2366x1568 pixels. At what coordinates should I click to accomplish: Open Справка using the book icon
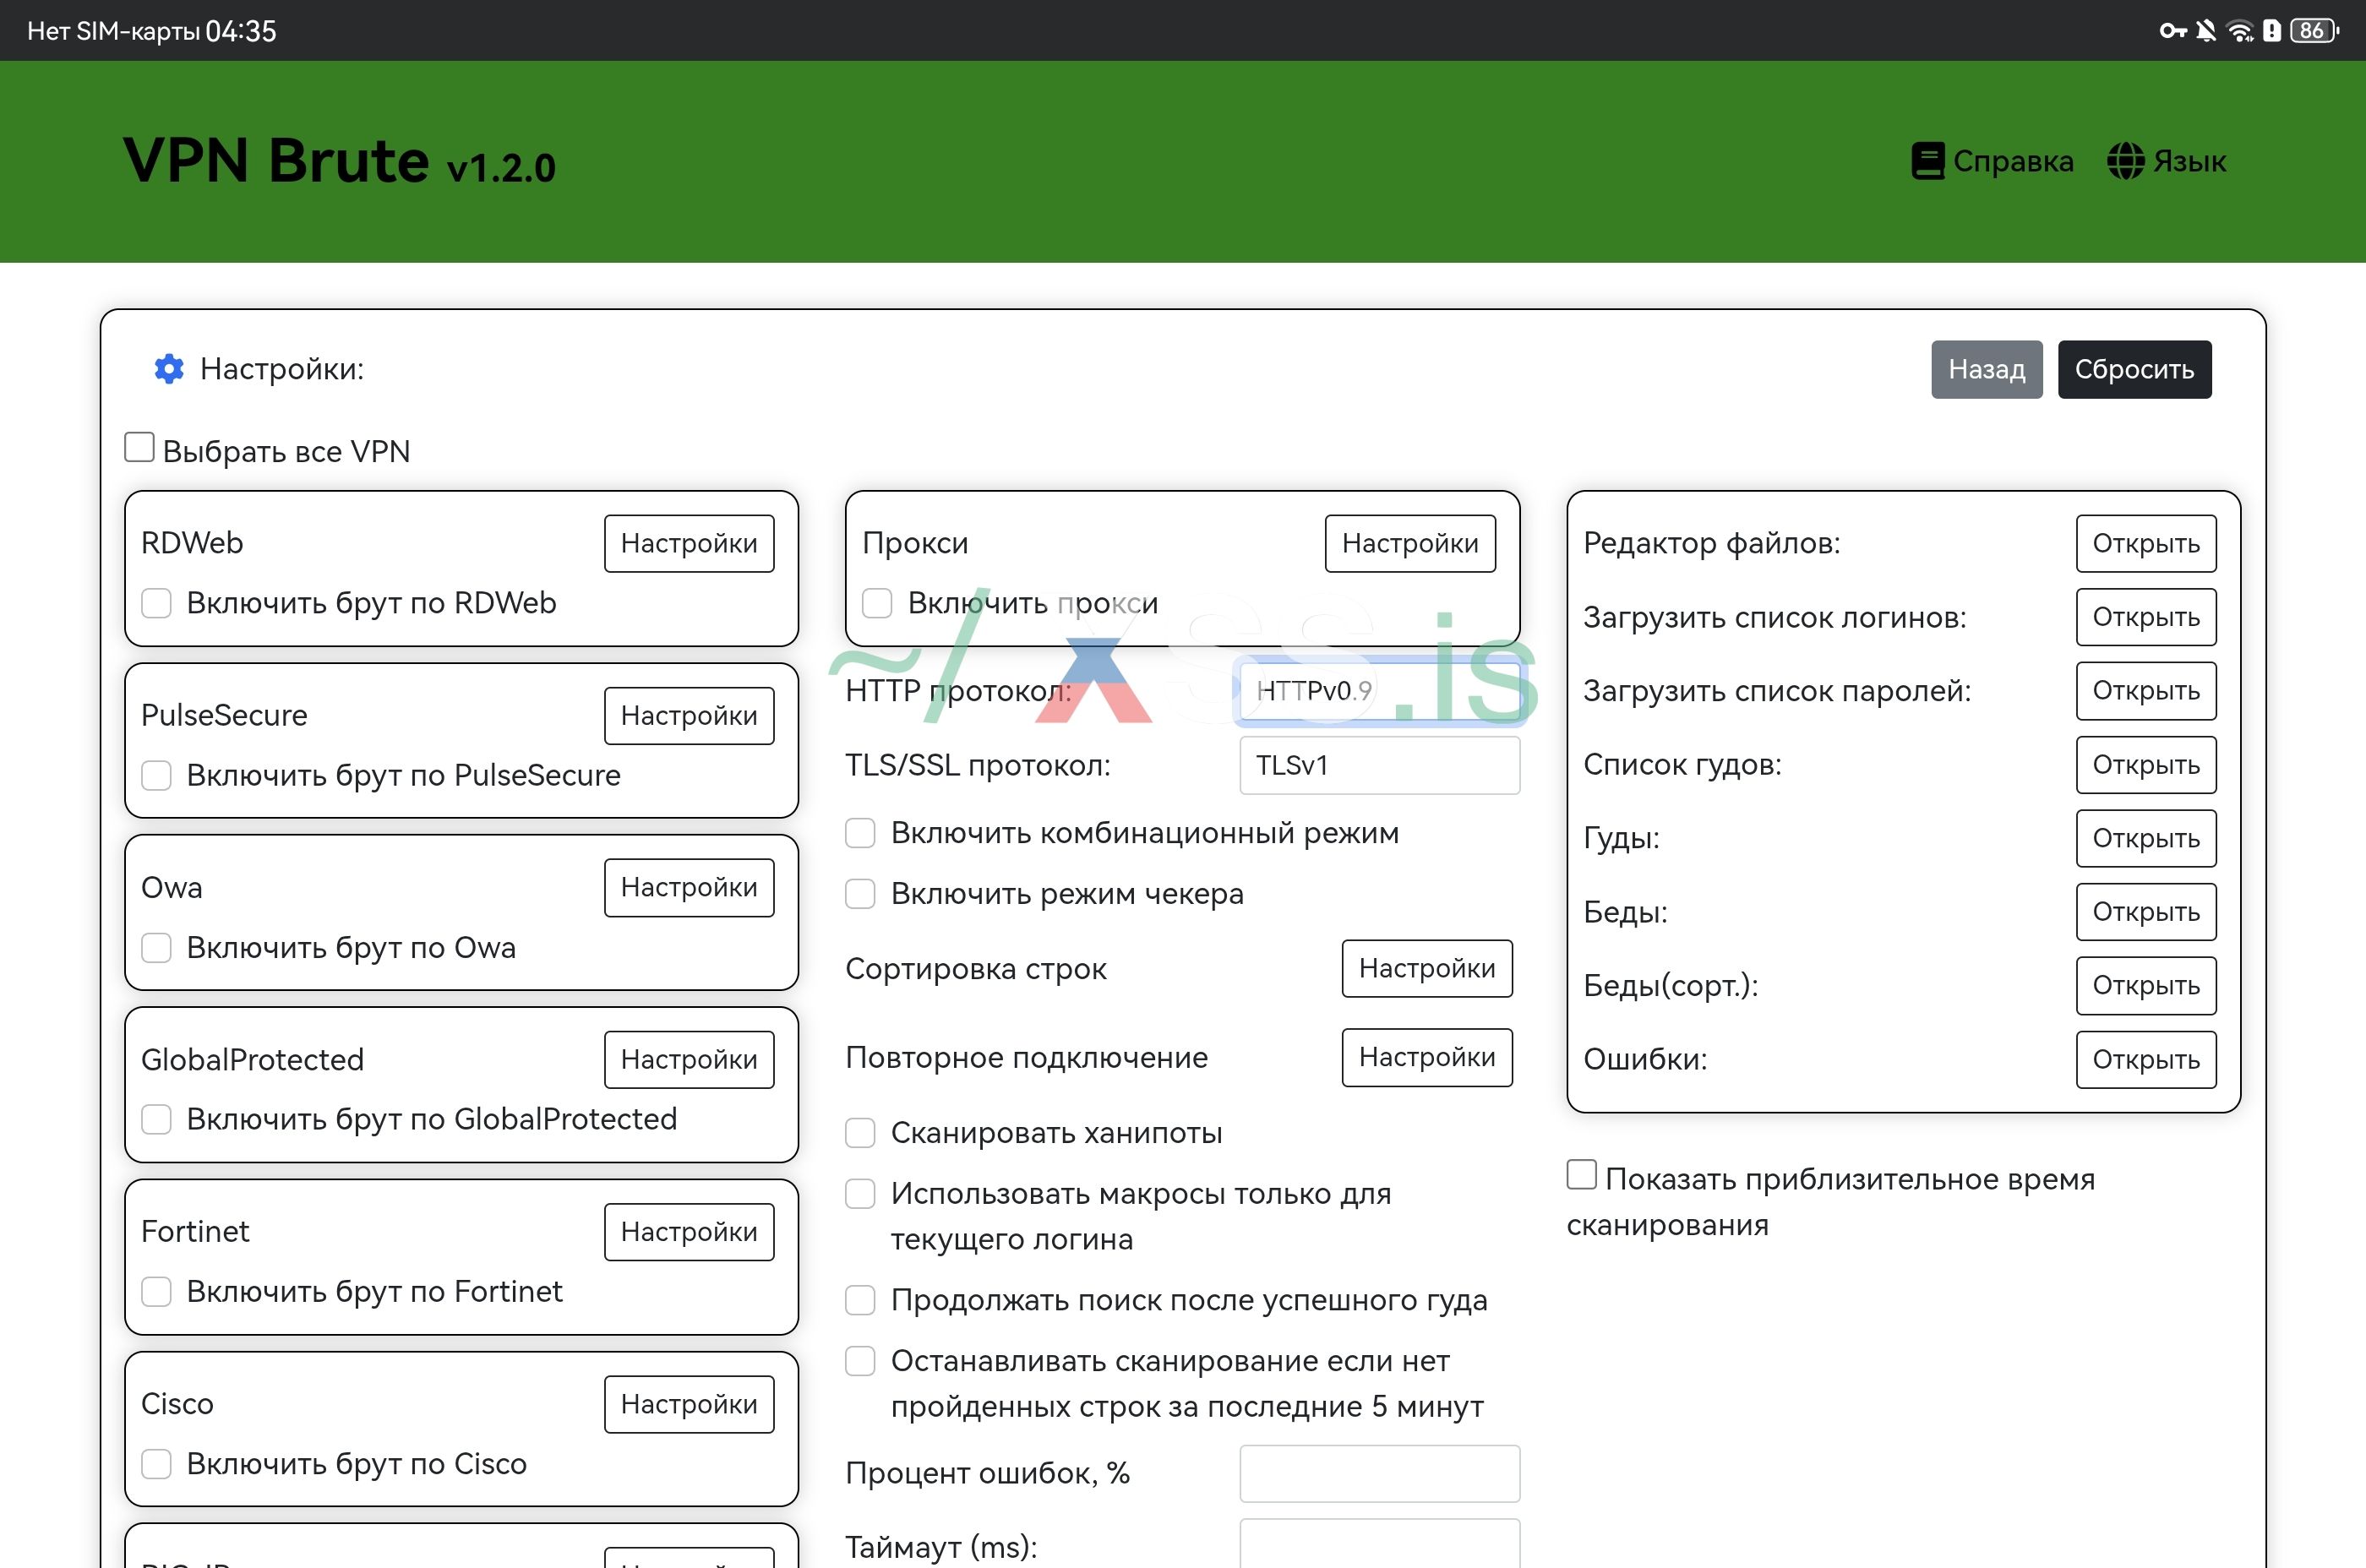click(x=1928, y=160)
